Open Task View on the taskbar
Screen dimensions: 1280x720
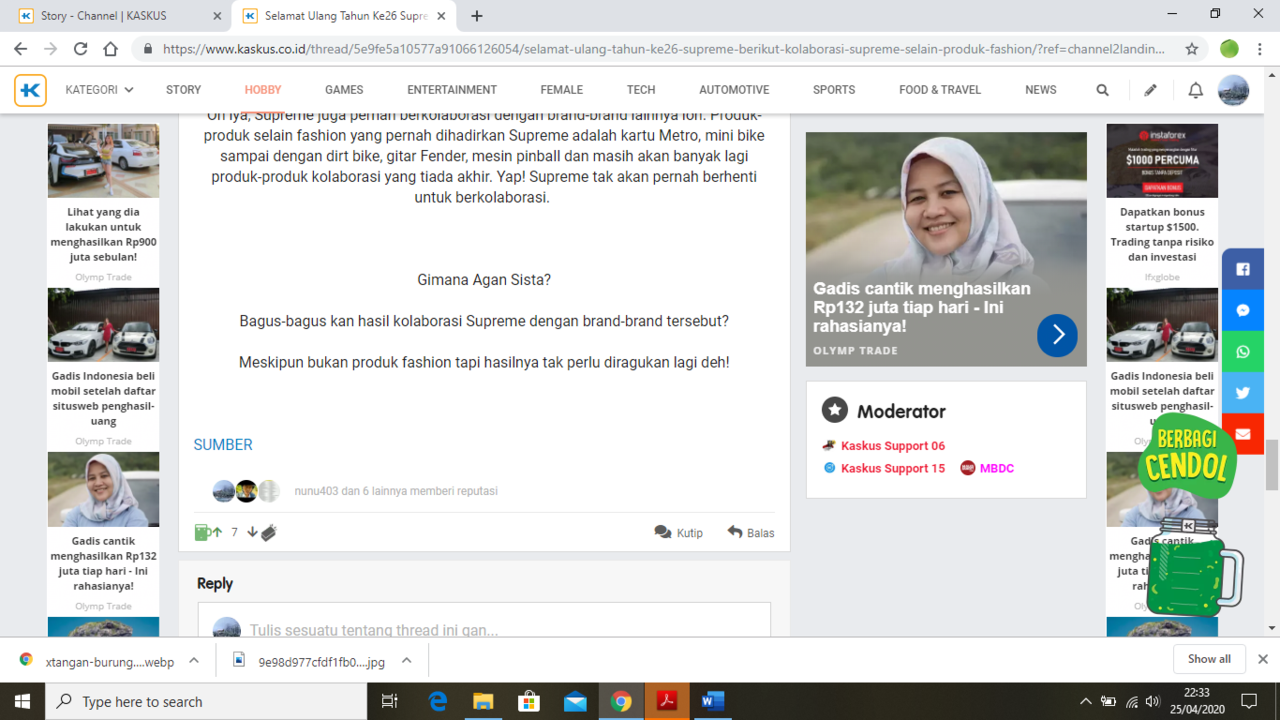click(390, 702)
